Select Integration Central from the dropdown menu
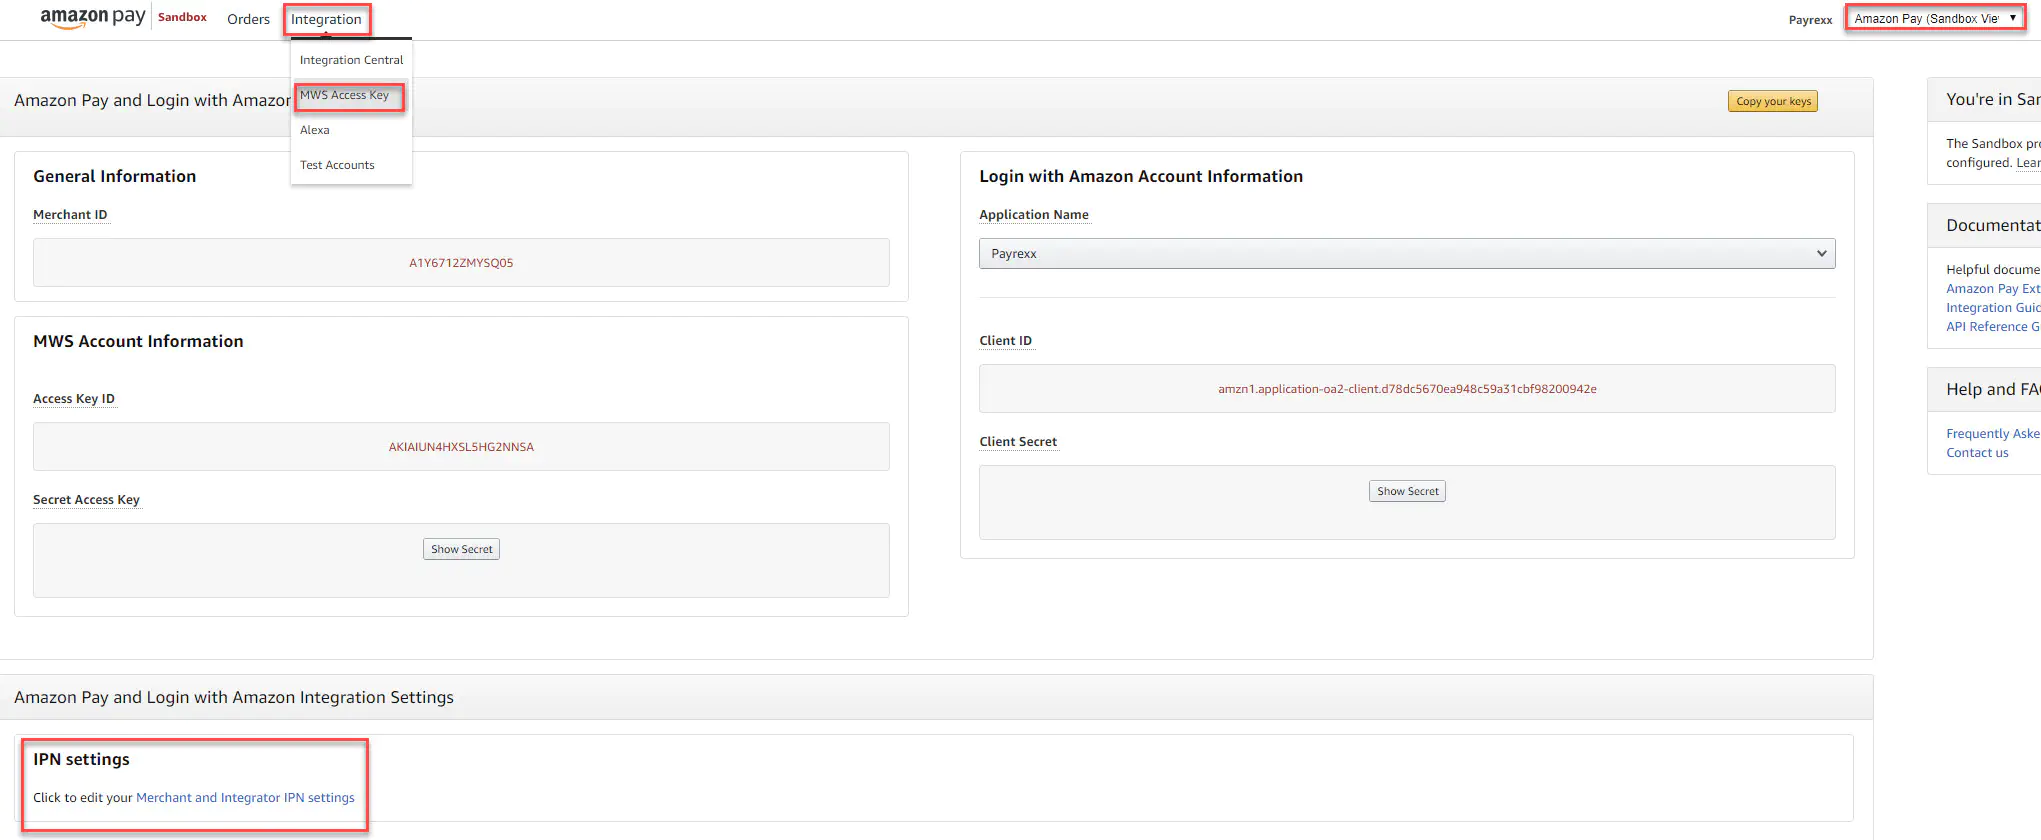The width and height of the screenshot is (2041, 840). click(351, 60)
